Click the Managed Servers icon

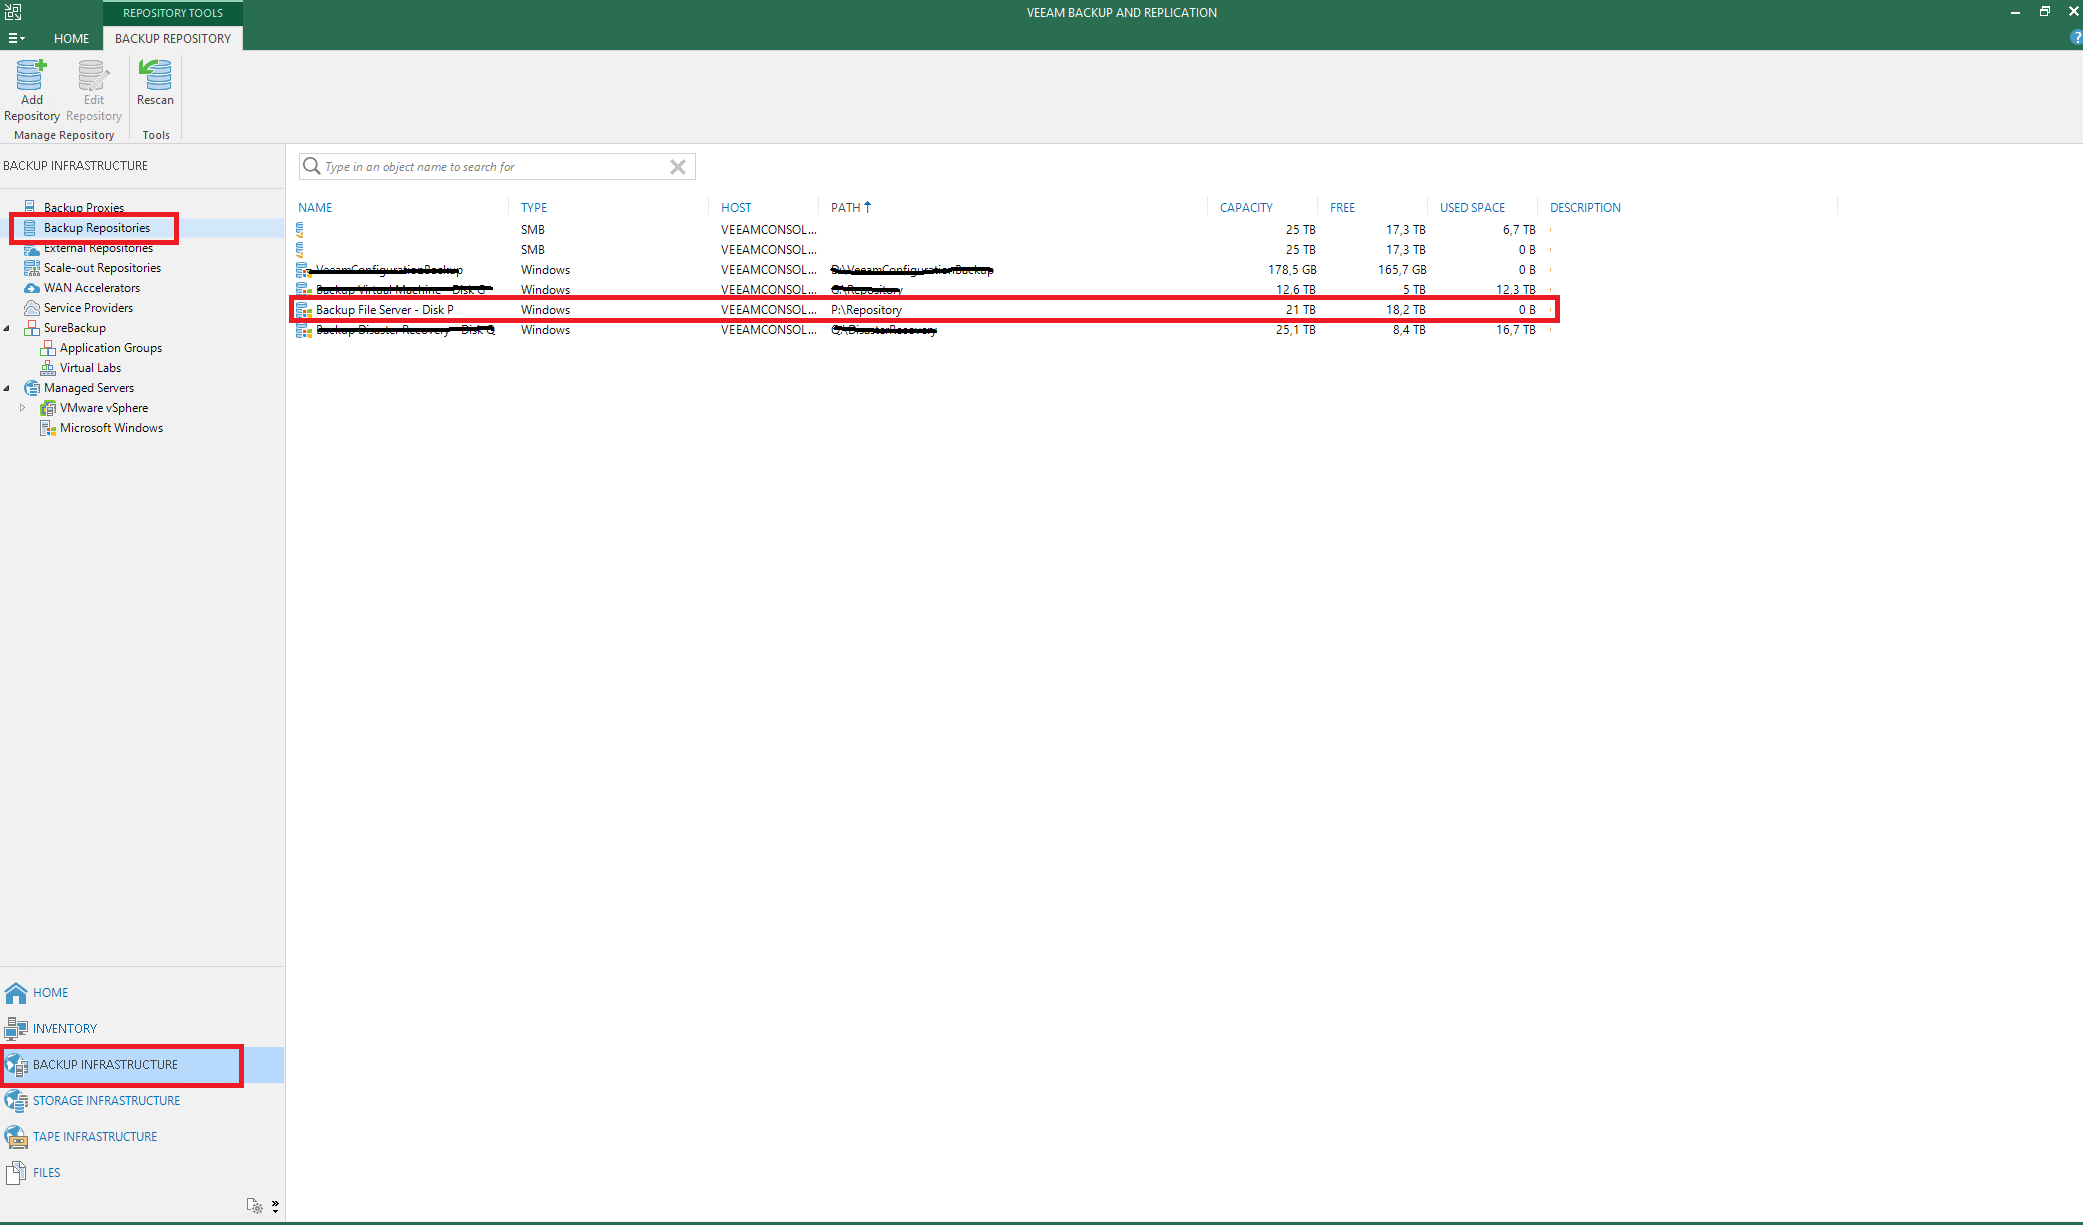(x=32, y=388)
